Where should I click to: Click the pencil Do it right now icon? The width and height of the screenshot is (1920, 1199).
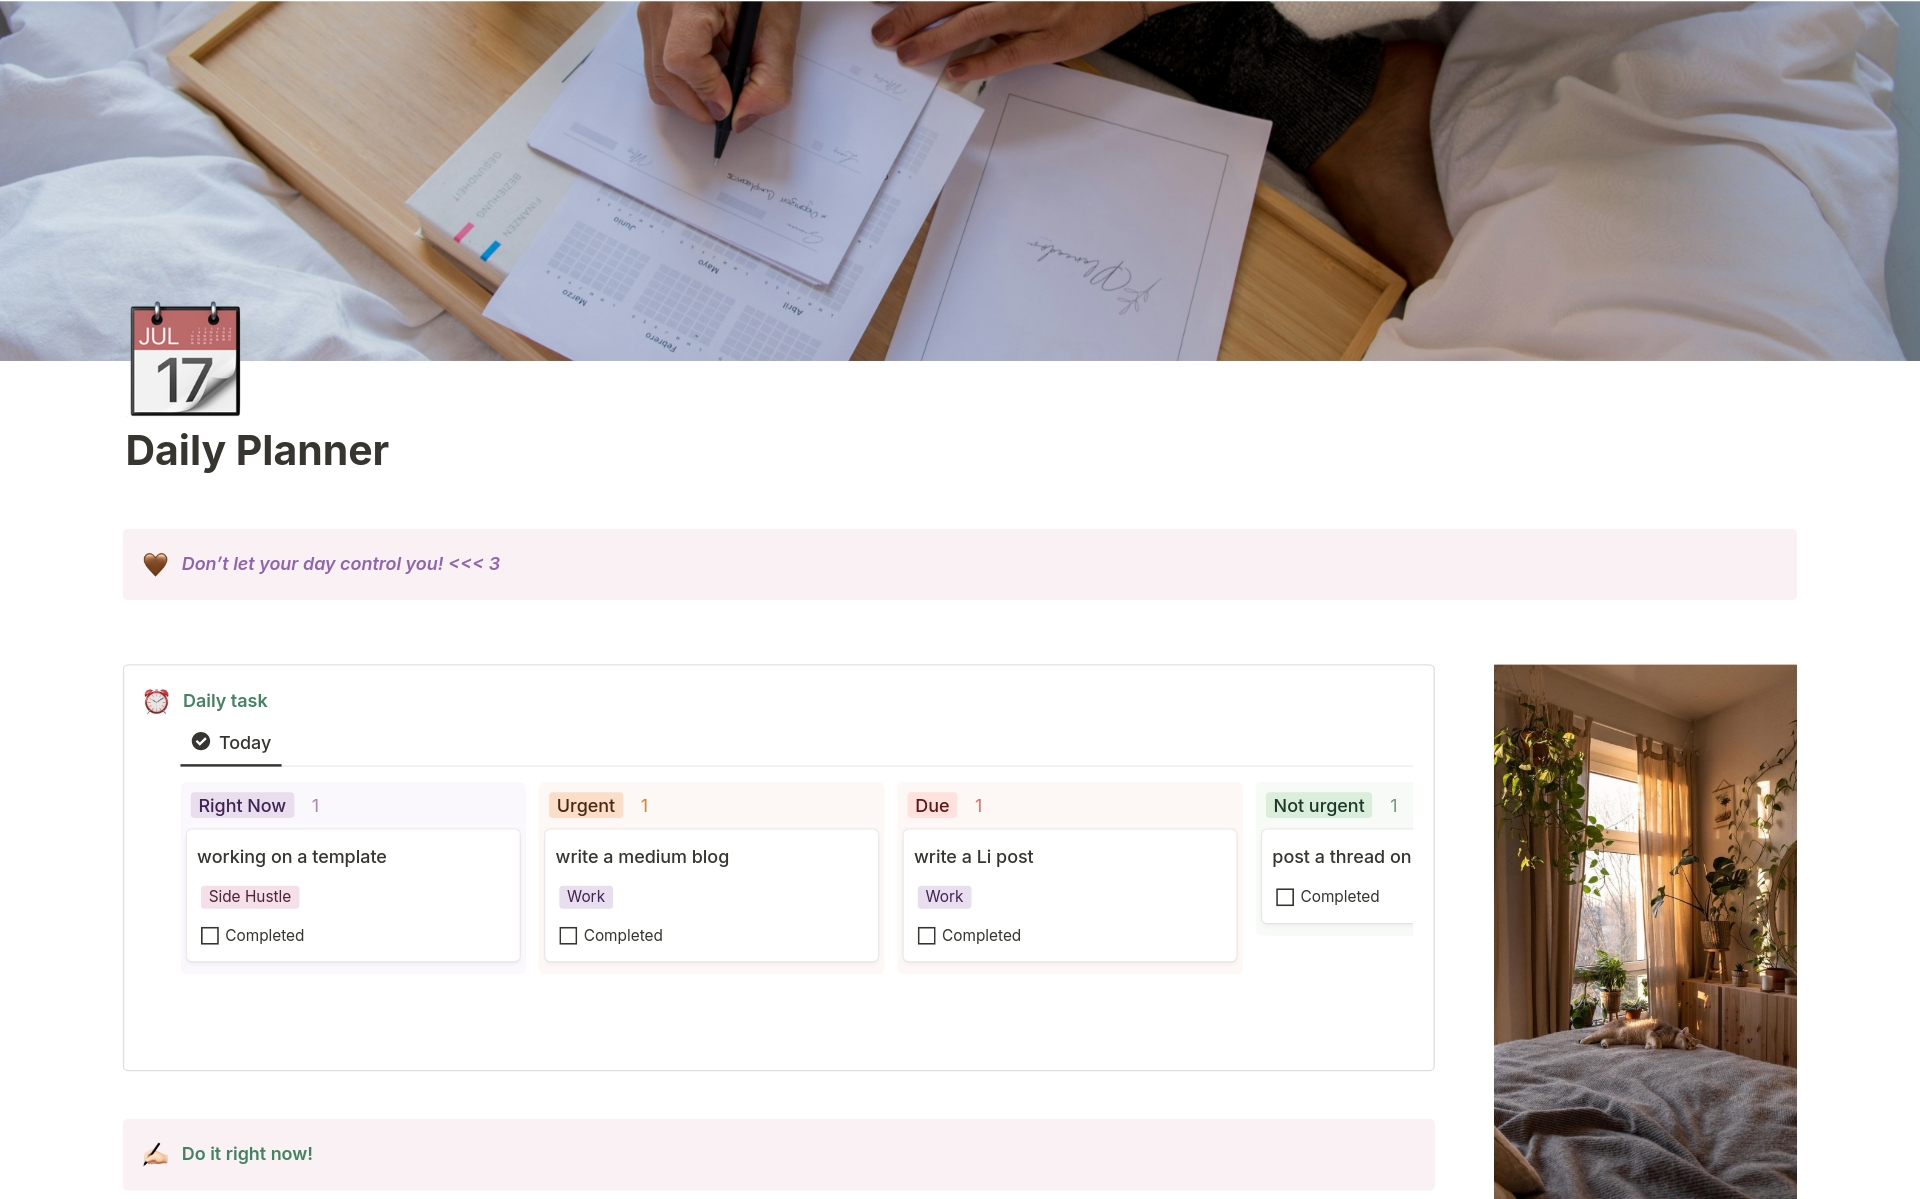155,1152
